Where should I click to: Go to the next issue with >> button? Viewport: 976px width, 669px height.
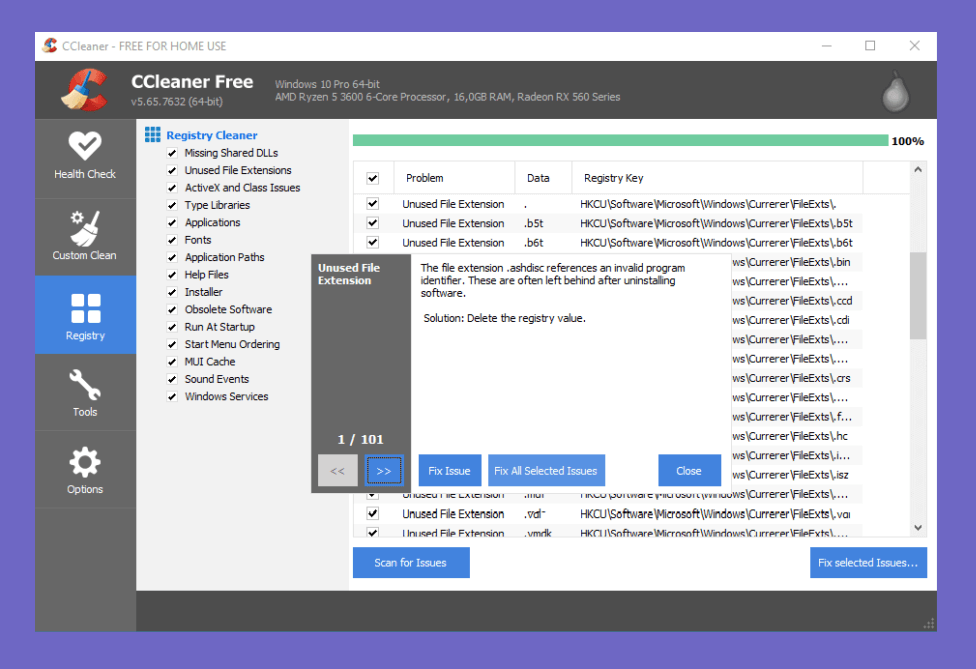click(x=384, y=470)
